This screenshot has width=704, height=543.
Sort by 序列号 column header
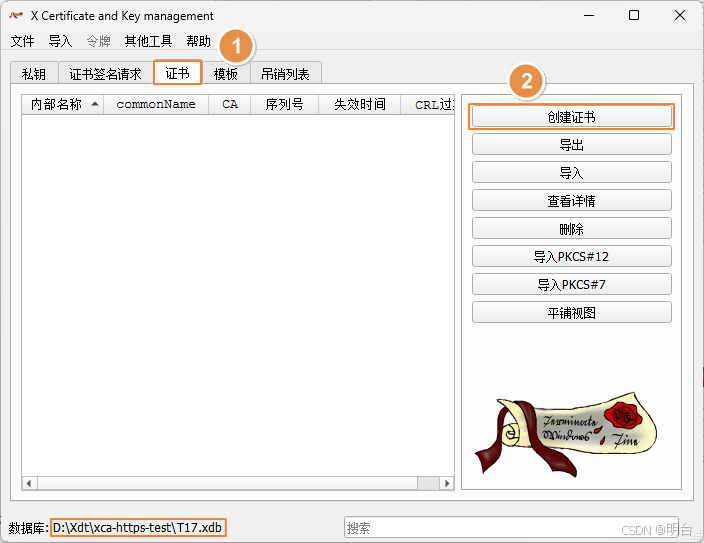click(284, 104)
